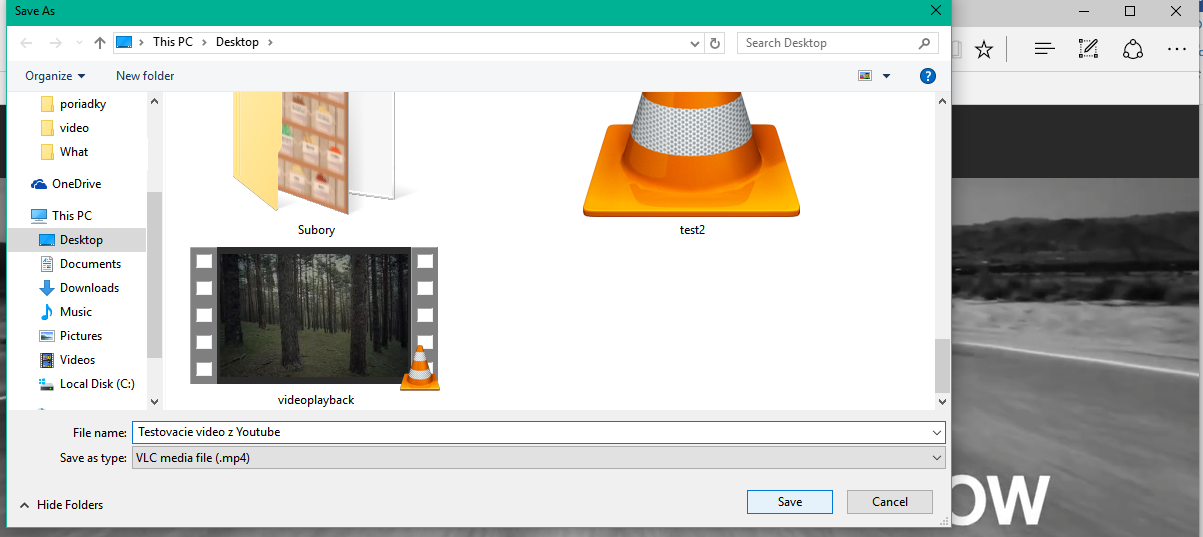Open the Hub icon in Edge
The width and height of the screenshot is (1203, 537).
pos(1045,49)
